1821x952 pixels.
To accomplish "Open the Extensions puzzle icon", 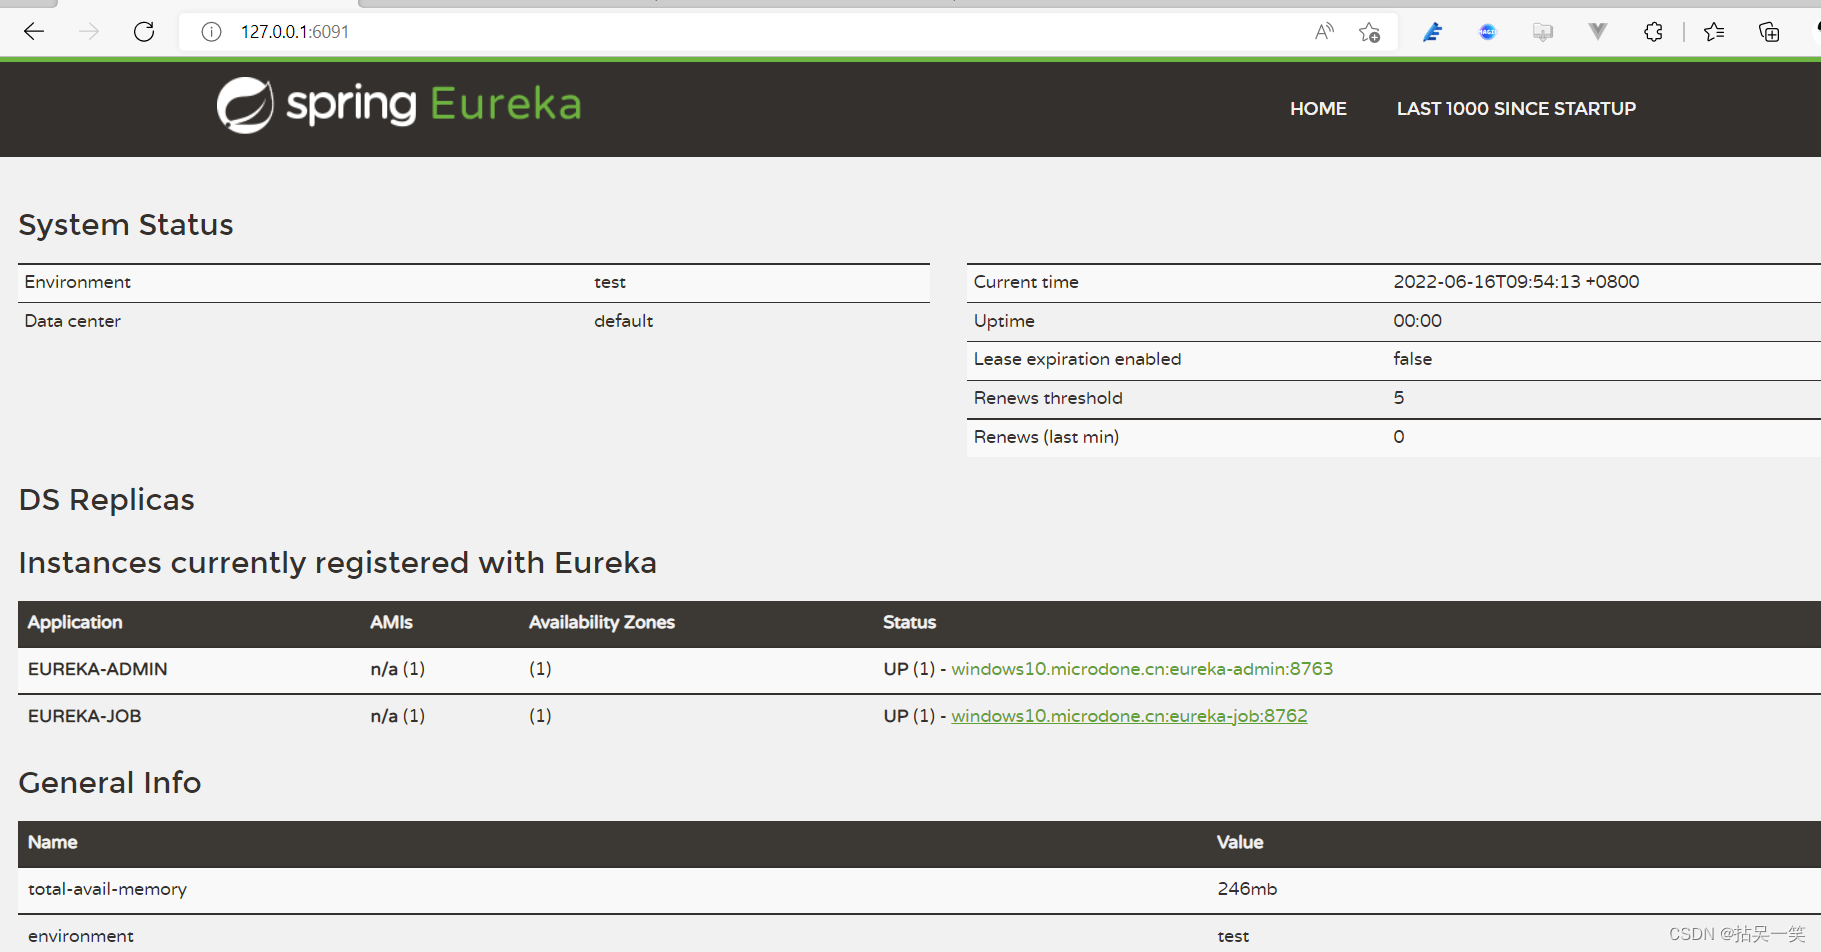I will 1653,32.
